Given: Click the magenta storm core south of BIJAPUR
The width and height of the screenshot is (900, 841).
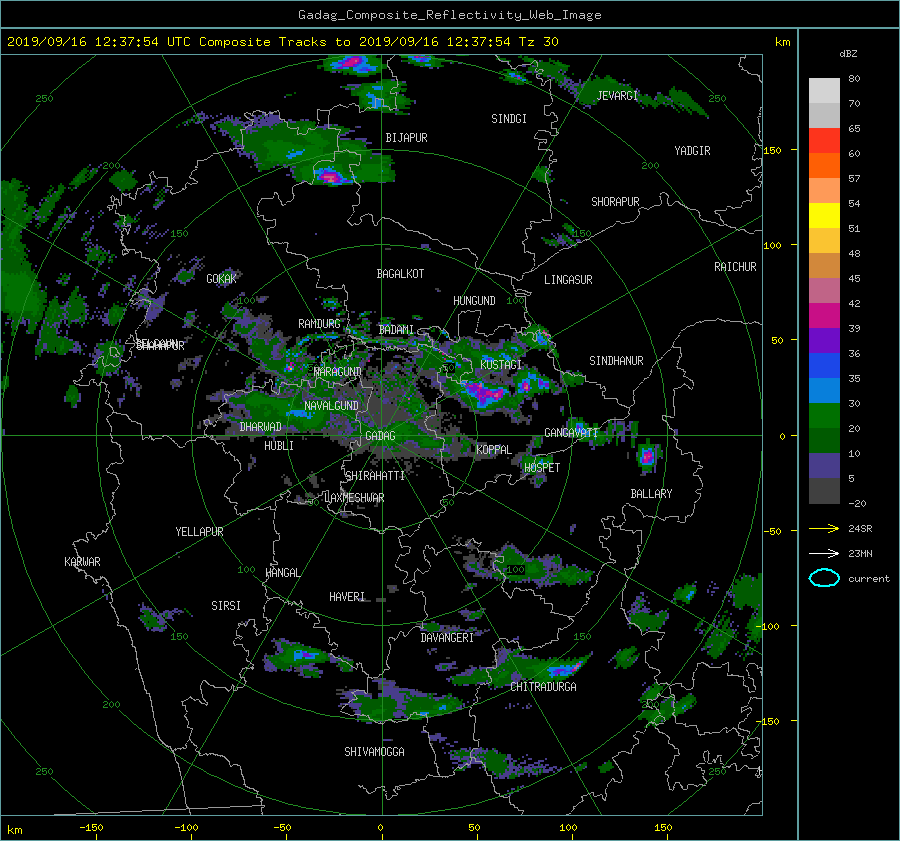Looking at the screenshot, I should coord(332,176).
